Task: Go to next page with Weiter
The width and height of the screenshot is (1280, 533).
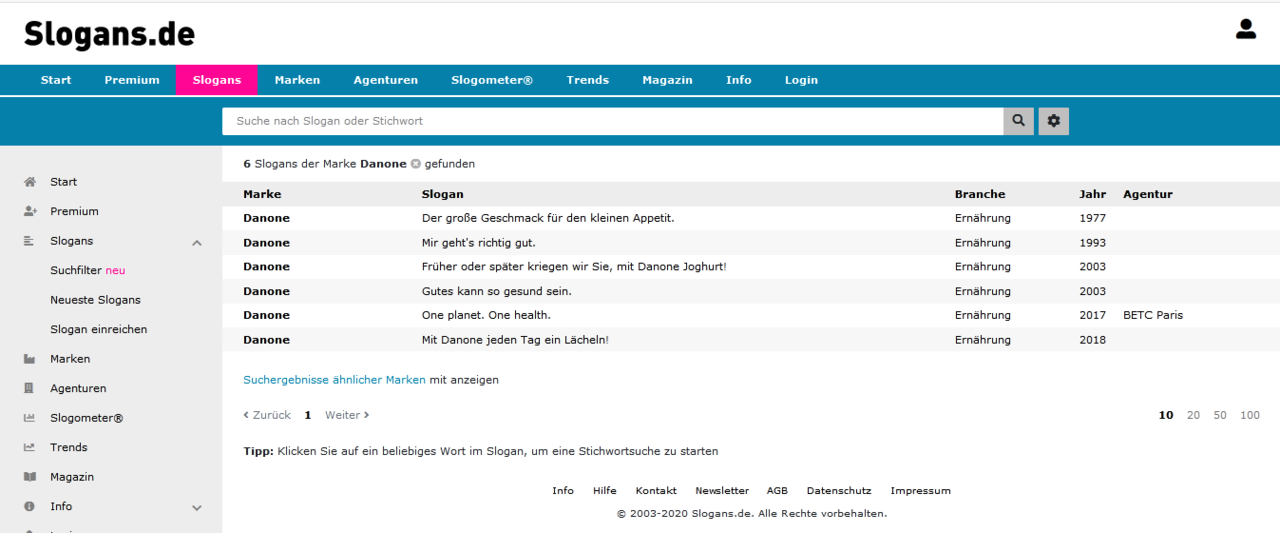Action: [346, 415]
